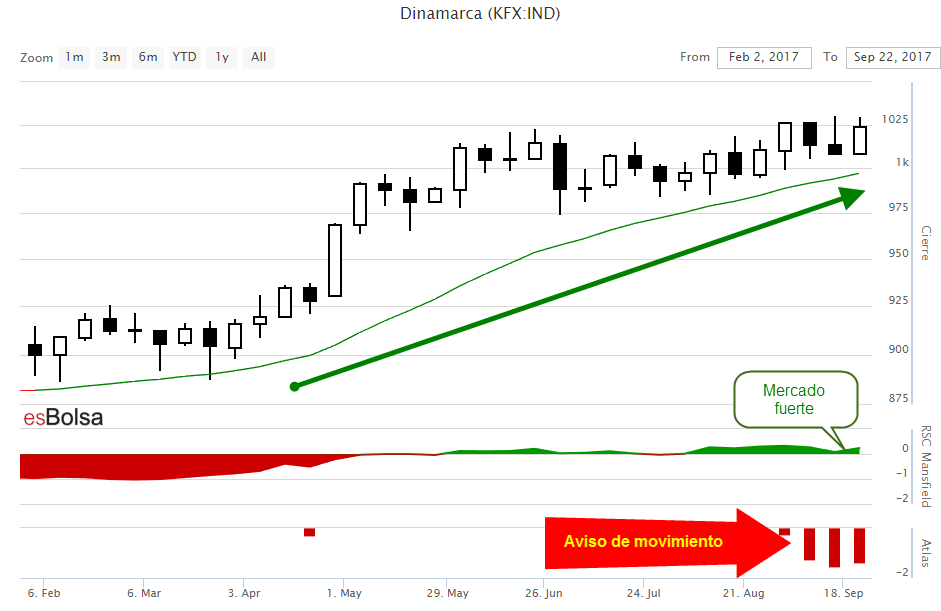This screenshot has height=611, width=941.
Task: Click the RSC Mansfield axis label
Action: coord(925,466)
